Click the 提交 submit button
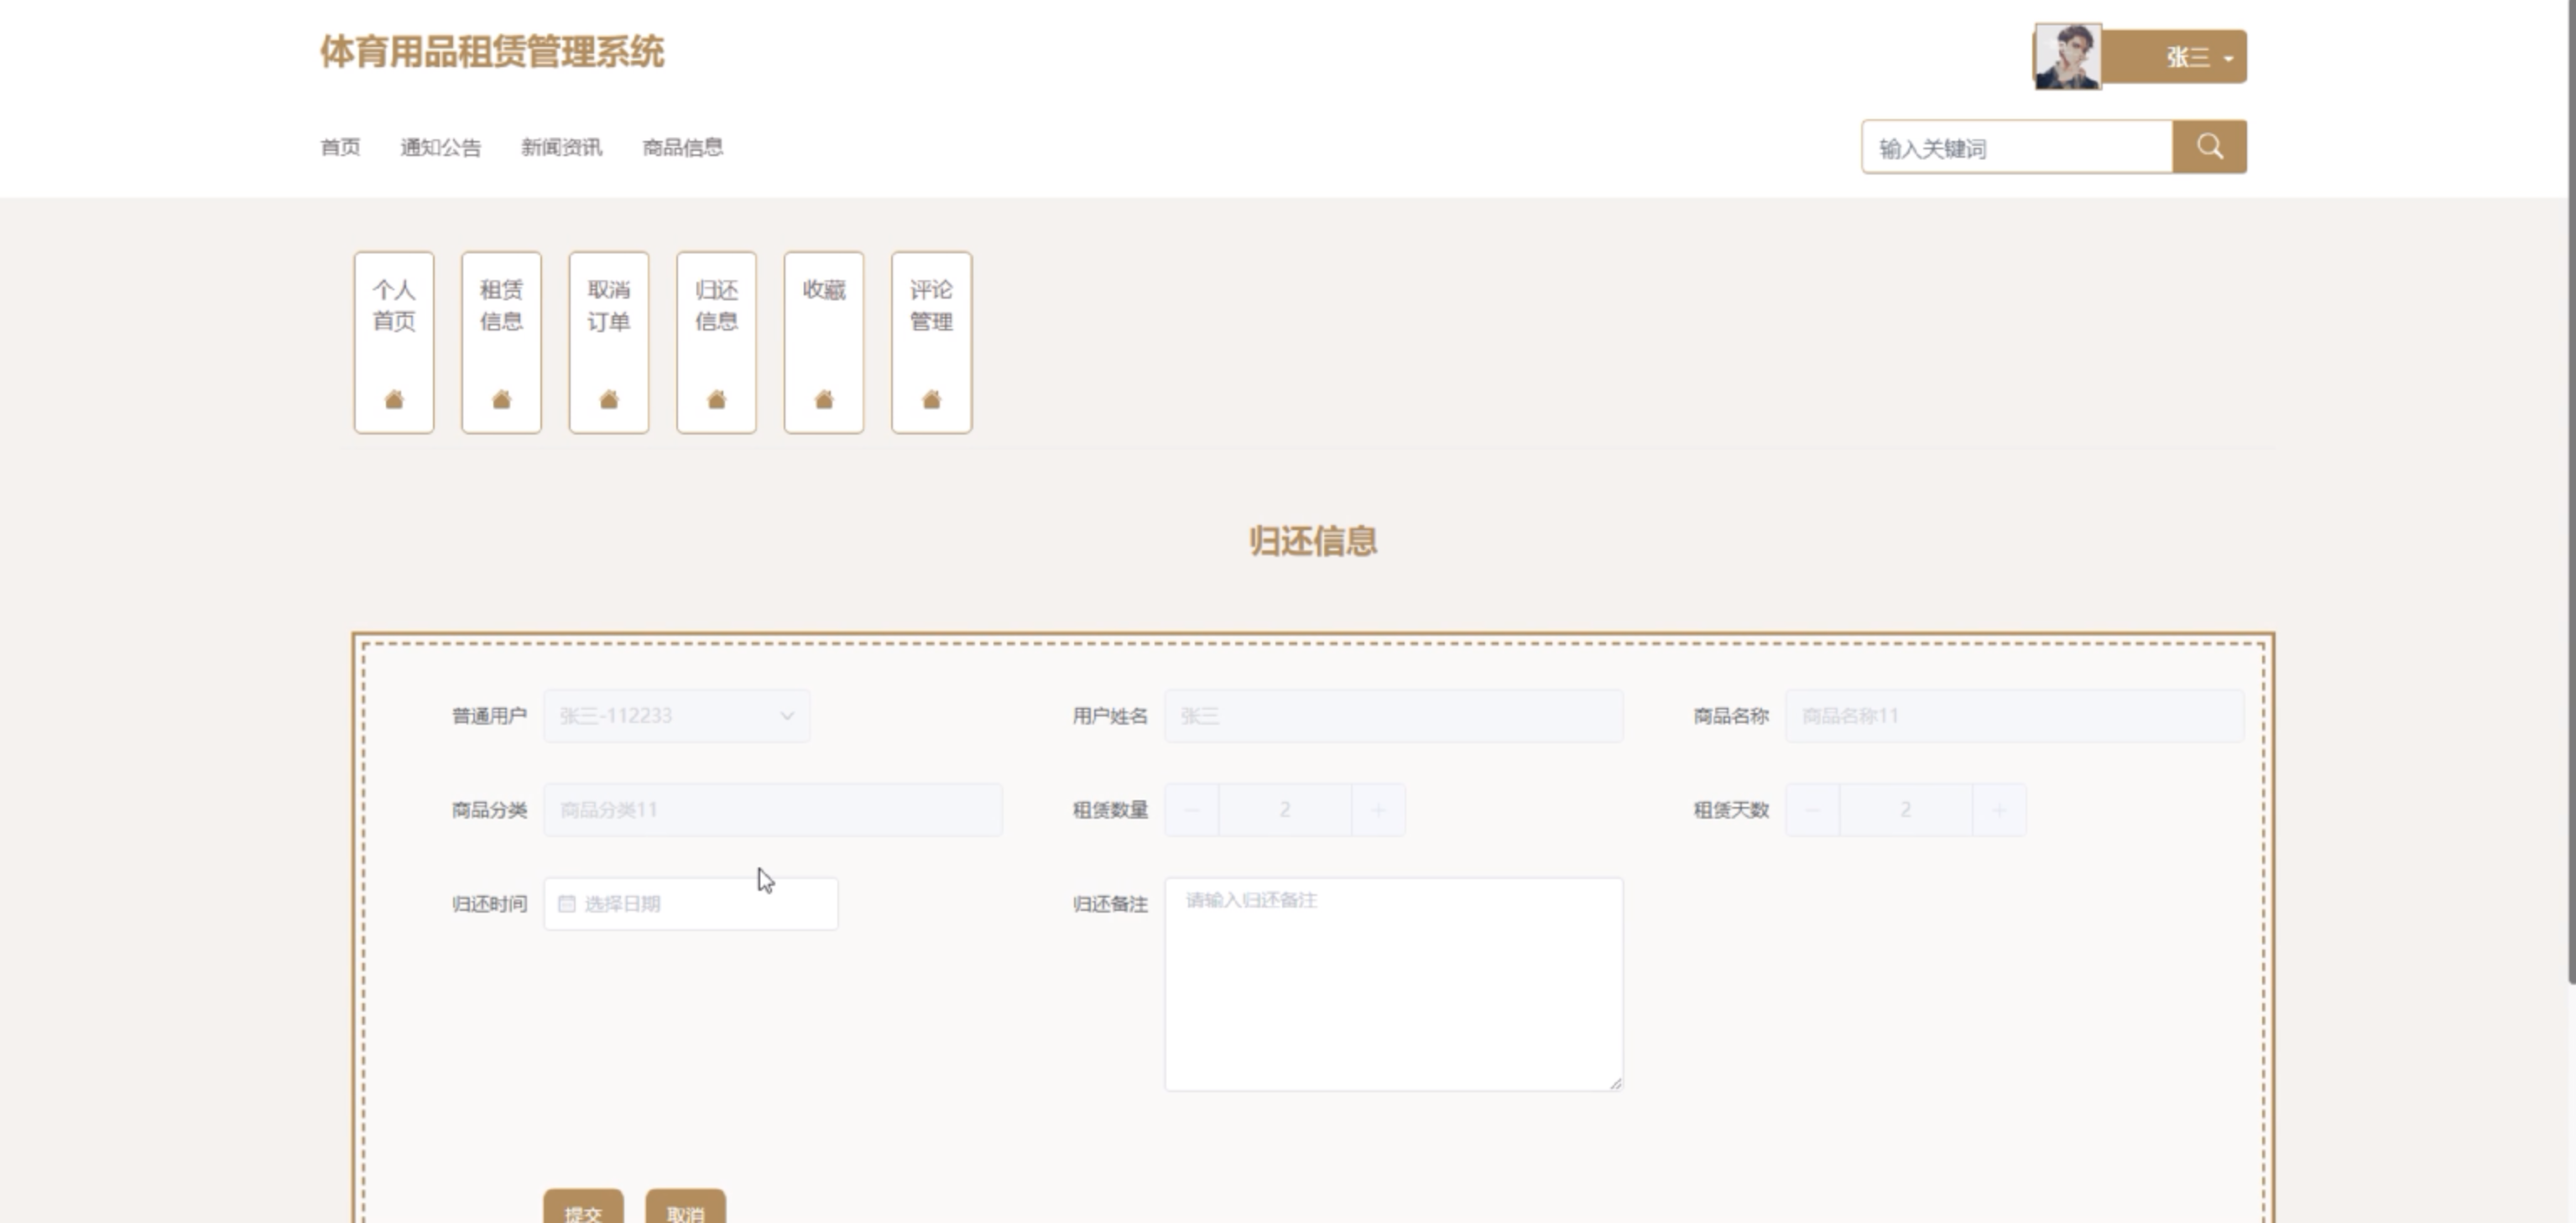Image resolution: width=2576 pixels, height=1223 pixels. click(x=583, y=1211)
